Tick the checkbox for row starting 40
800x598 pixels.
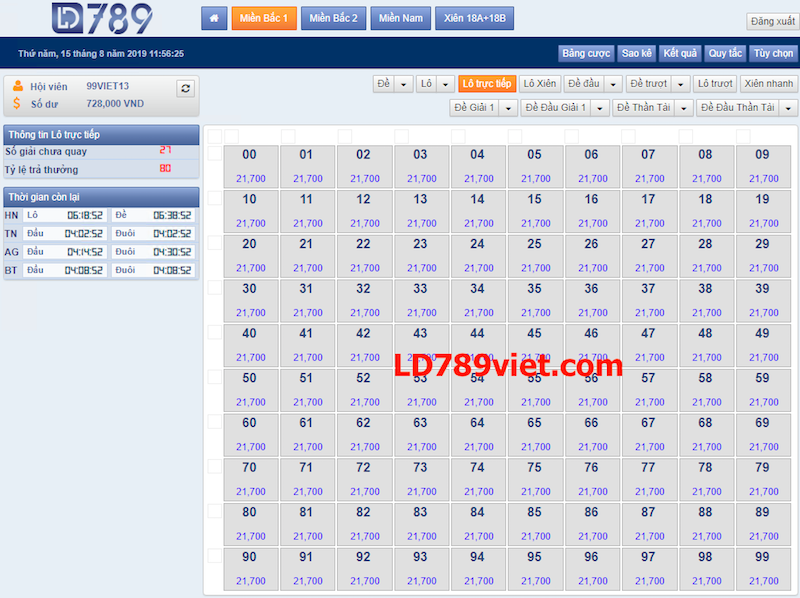coord(215,332)
